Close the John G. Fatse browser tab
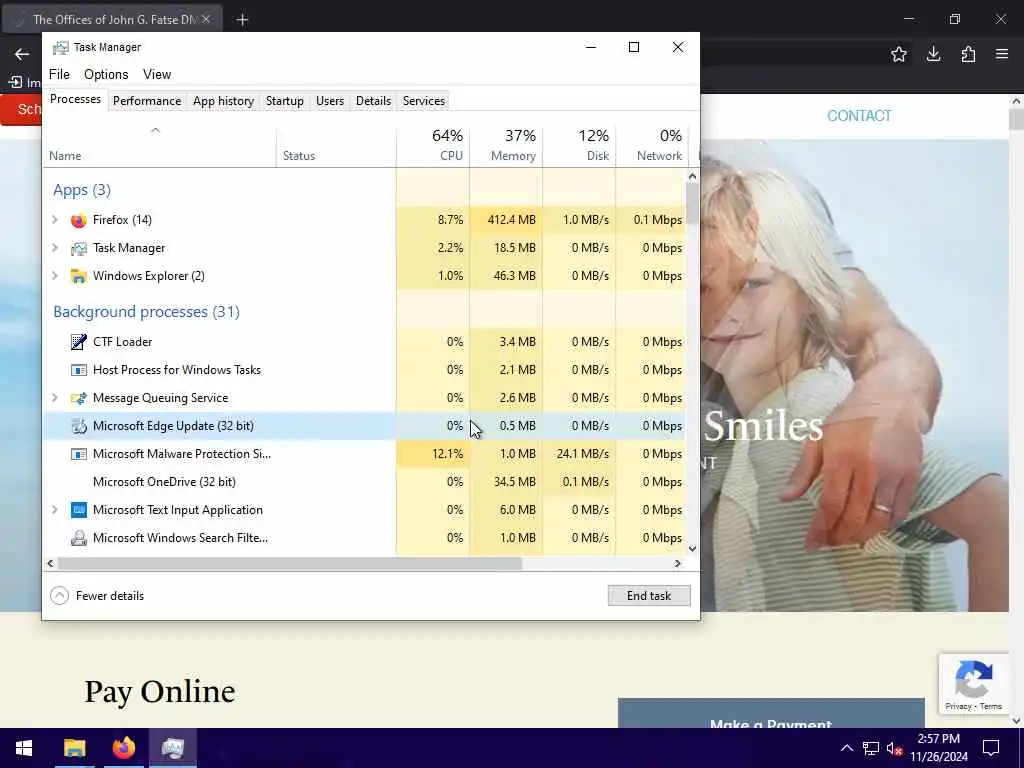Image resolution: width=1024 pixels, height=768 pixels. pyautogui.click(x=206, y=20)
